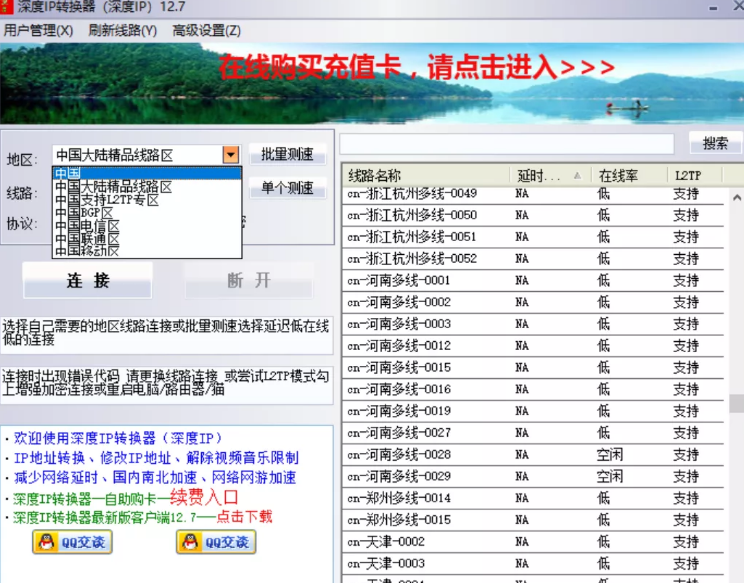The image size is (744, 583).
Task: Click the 点击下载 download link
Action: click(x=238, y=517)
